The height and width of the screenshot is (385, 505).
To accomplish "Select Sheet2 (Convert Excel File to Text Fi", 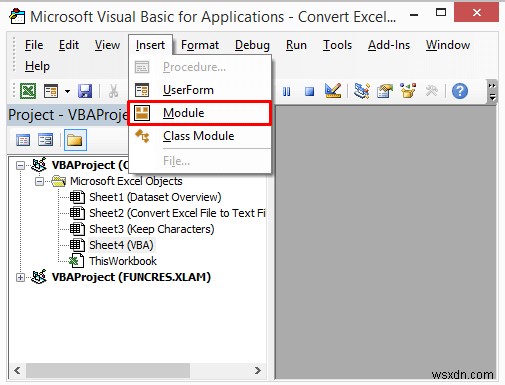I will point(177,213).
